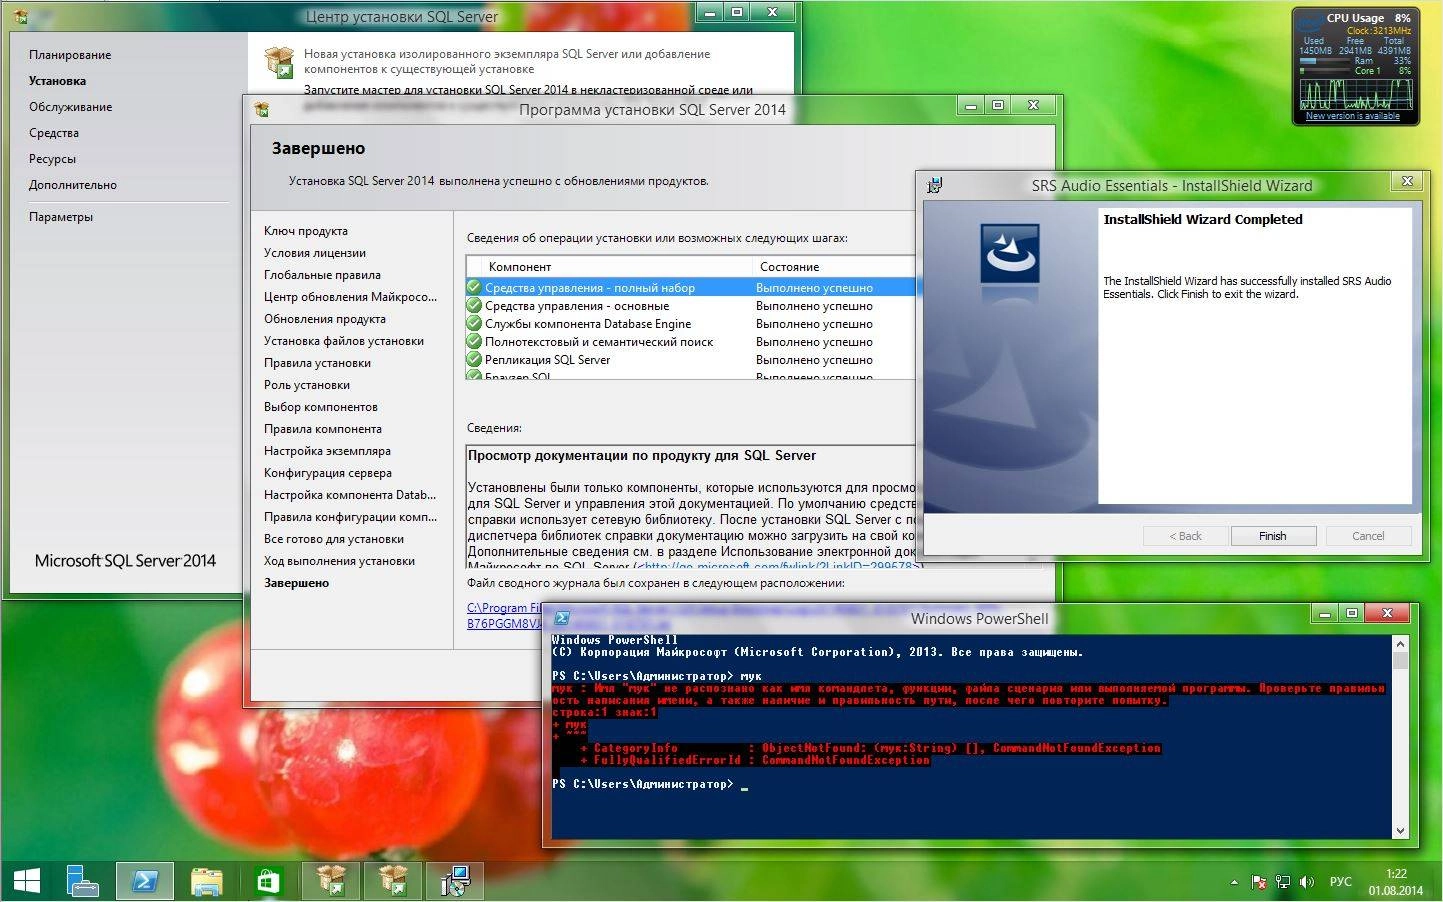
Task: Click green check beside Средства управления - основные
Action: click(474, 305)
